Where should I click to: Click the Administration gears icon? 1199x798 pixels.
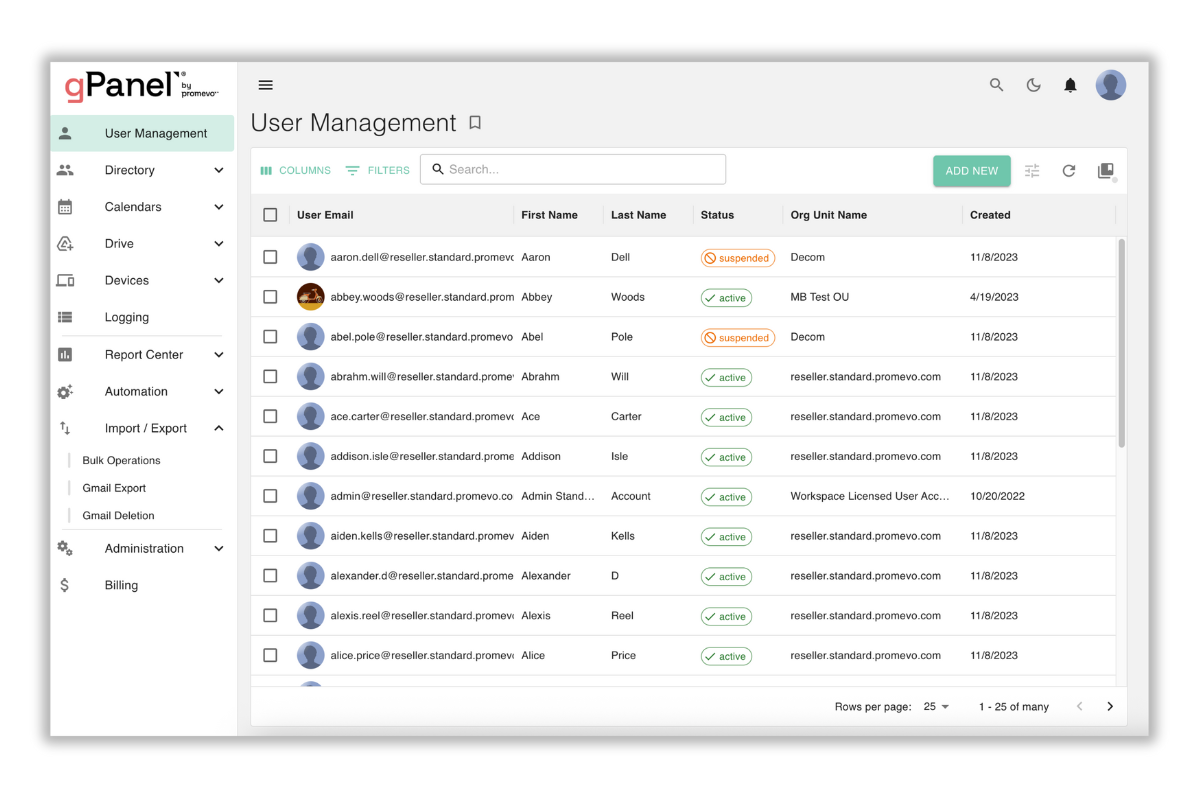(x=65, y=548)
